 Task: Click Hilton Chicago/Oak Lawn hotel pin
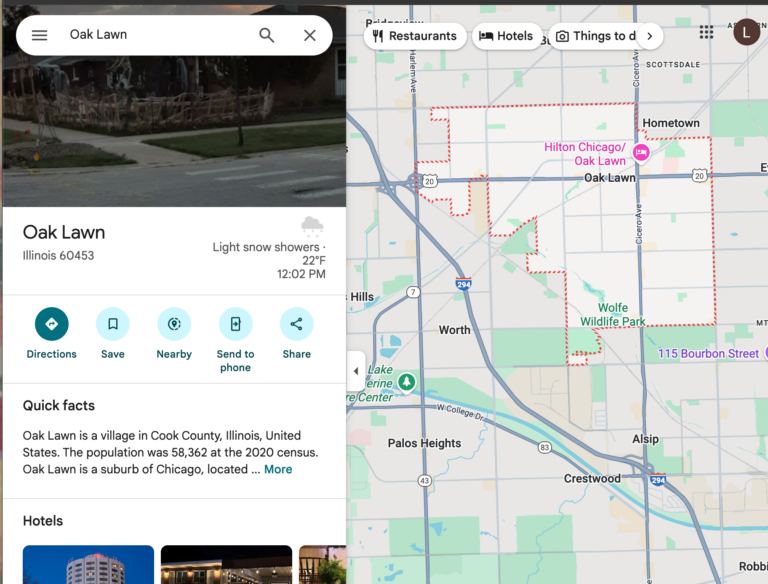(x=641, y=153)
